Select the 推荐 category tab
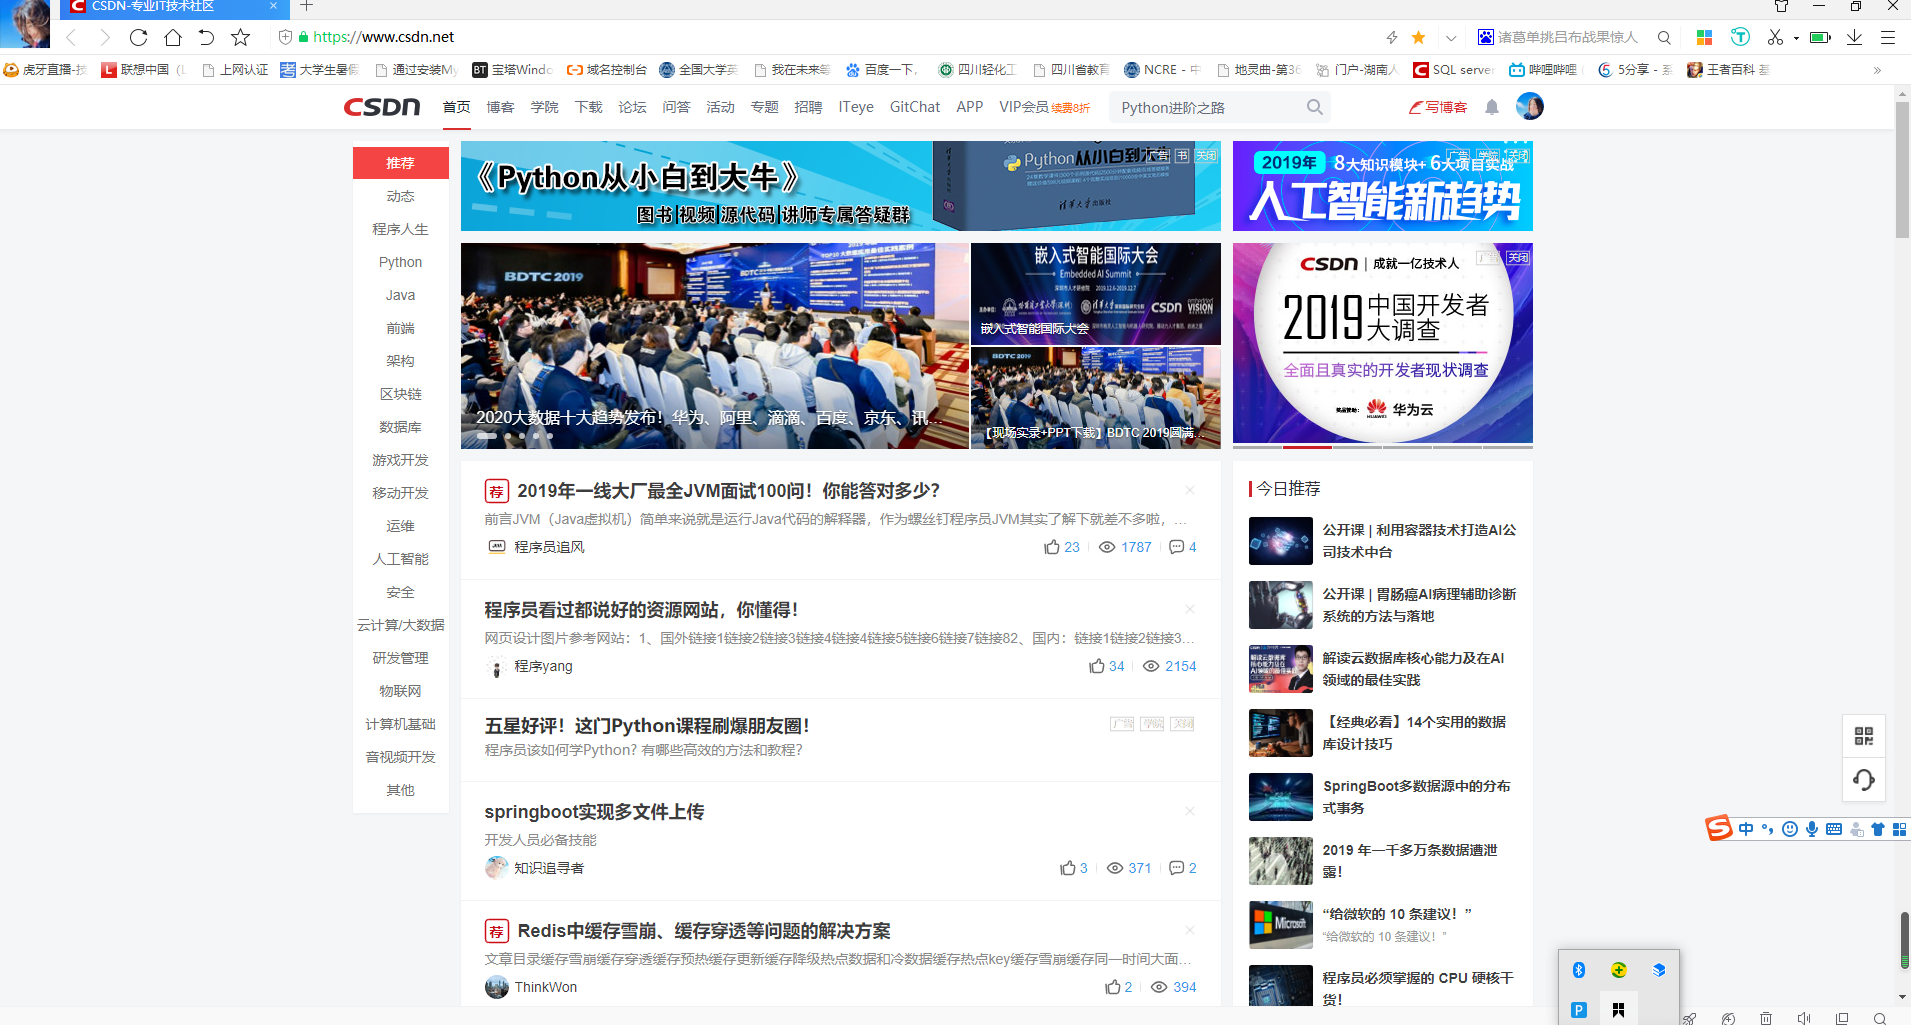 [x=400, y=163]
